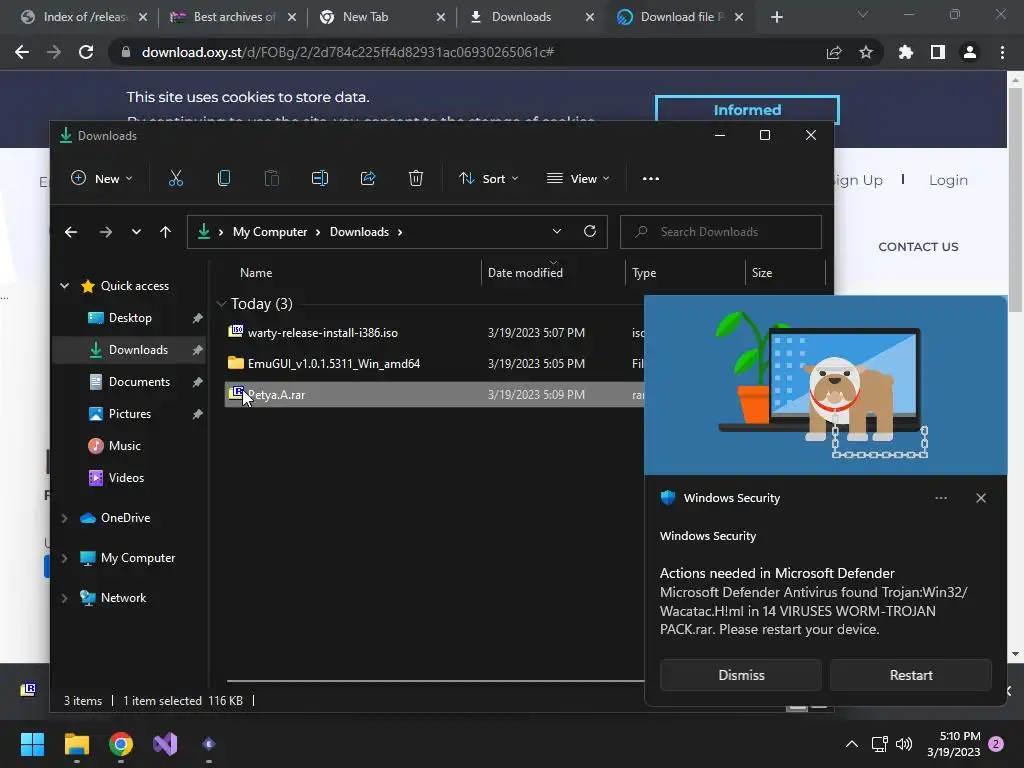Click the Informed cookie button
This screenshot has height=768, width=1024.
(x=747, y=110)
